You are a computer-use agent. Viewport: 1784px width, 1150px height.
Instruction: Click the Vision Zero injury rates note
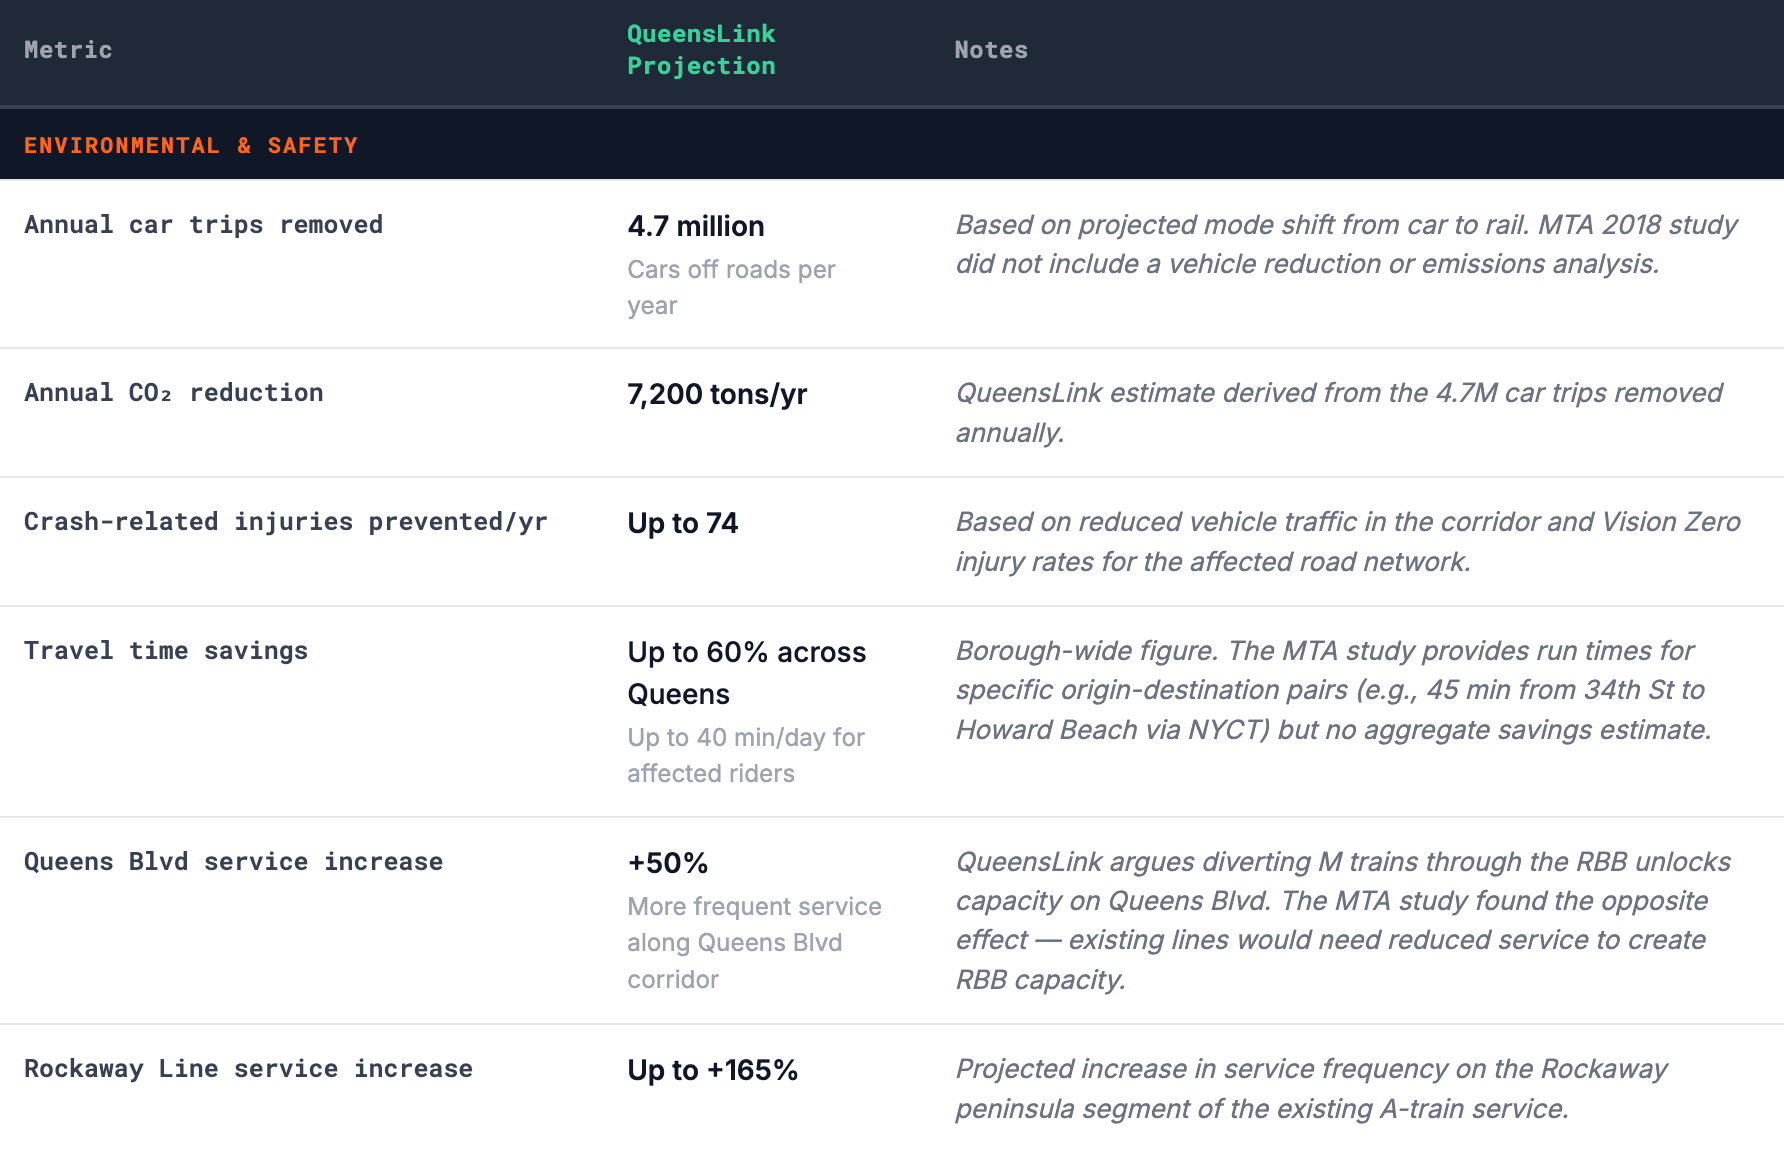(x=1348, y=541)
